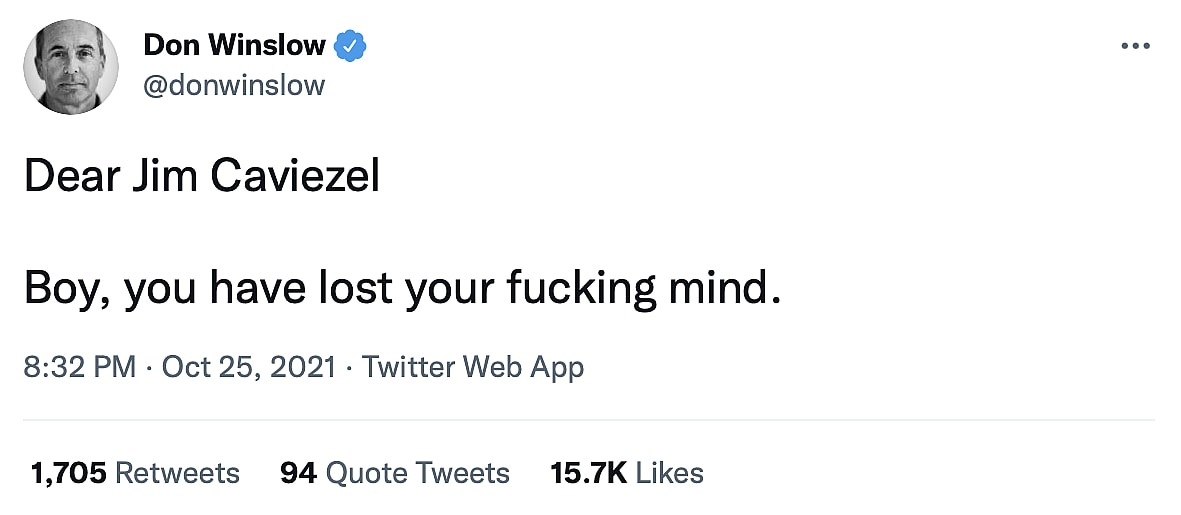Show who liked via Likes label
Image resolution: width=1181 pixels, height=515 pixels.
coord(669,472)
